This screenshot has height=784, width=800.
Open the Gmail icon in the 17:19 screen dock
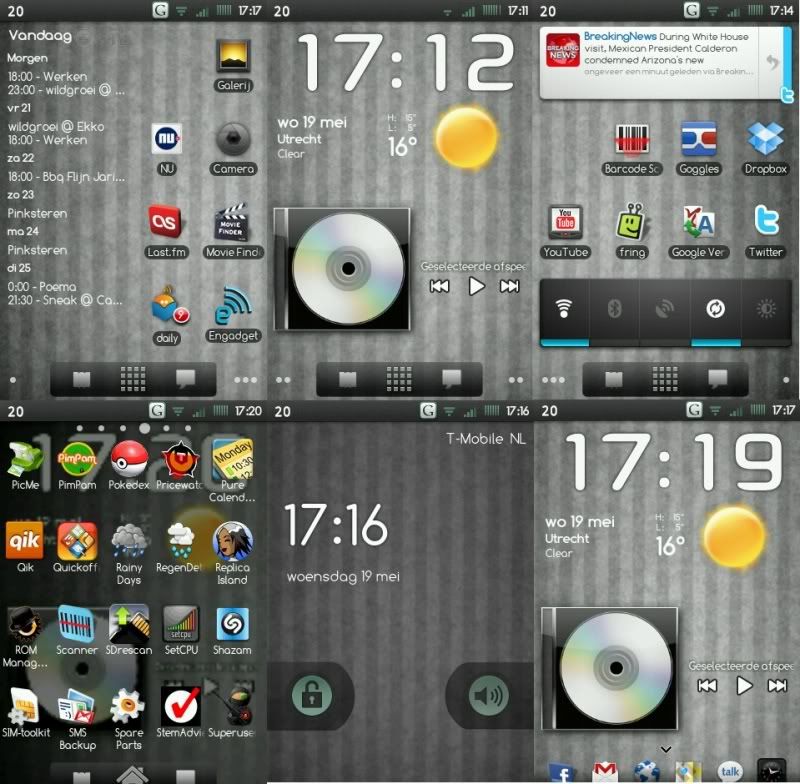[605, 772]
